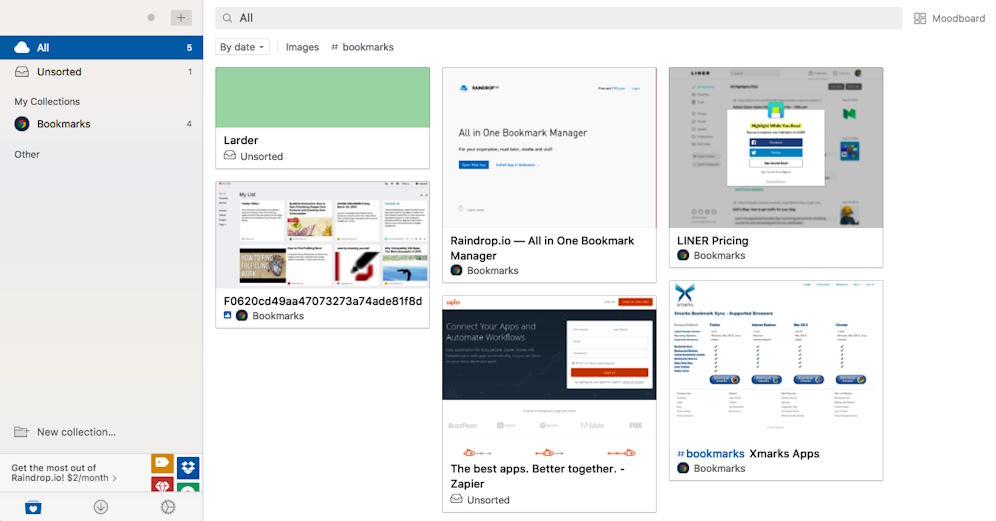Viewport: 996px width, 521px height.
Task: Open the Bookmarks collection in sidebar
Action: point(102,124)
